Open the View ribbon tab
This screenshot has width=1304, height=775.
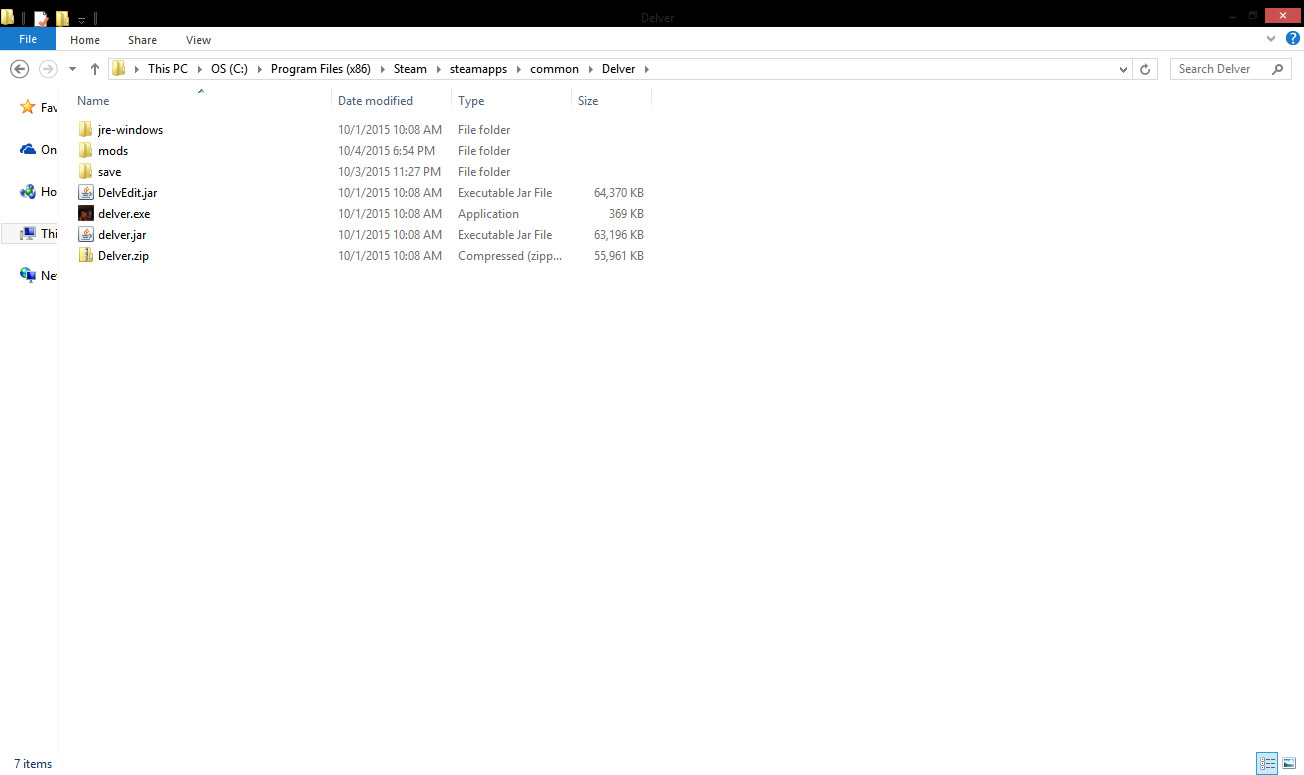pyautogui.click(x=198, y=40)
